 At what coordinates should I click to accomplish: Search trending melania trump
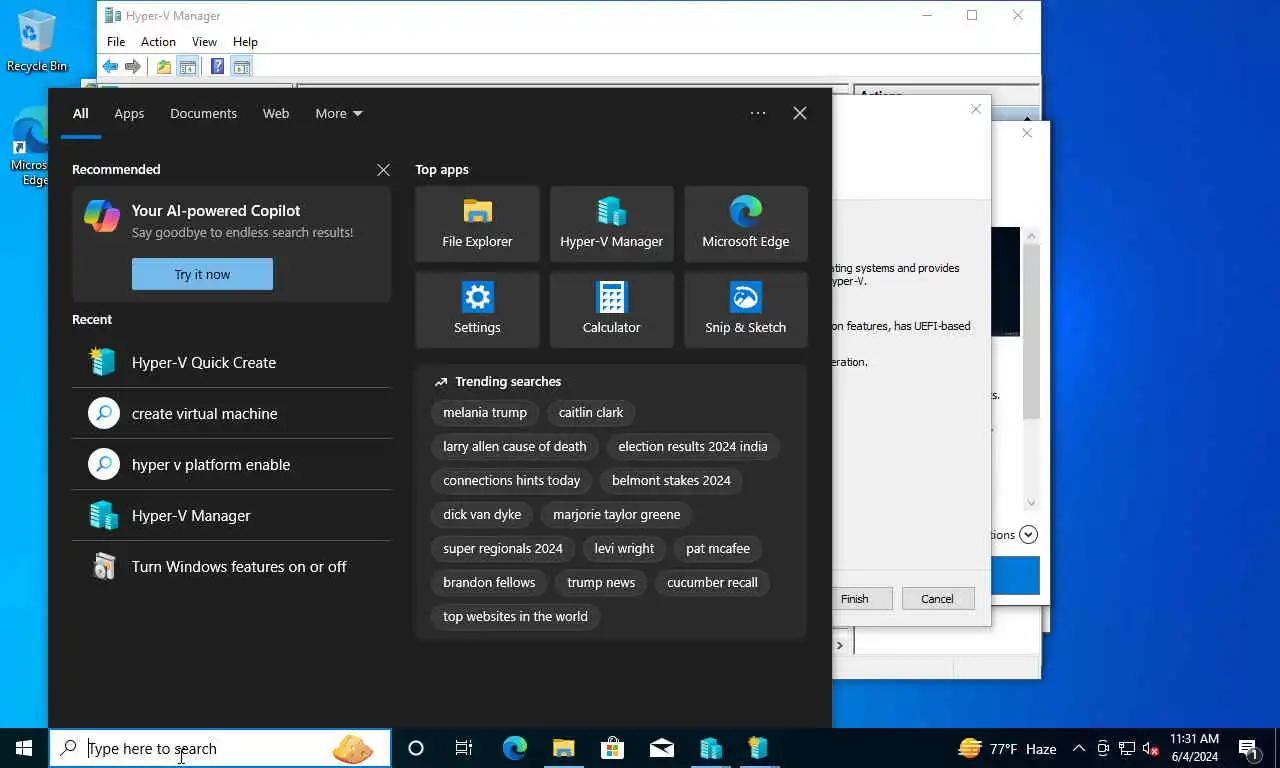pos(485,413)
